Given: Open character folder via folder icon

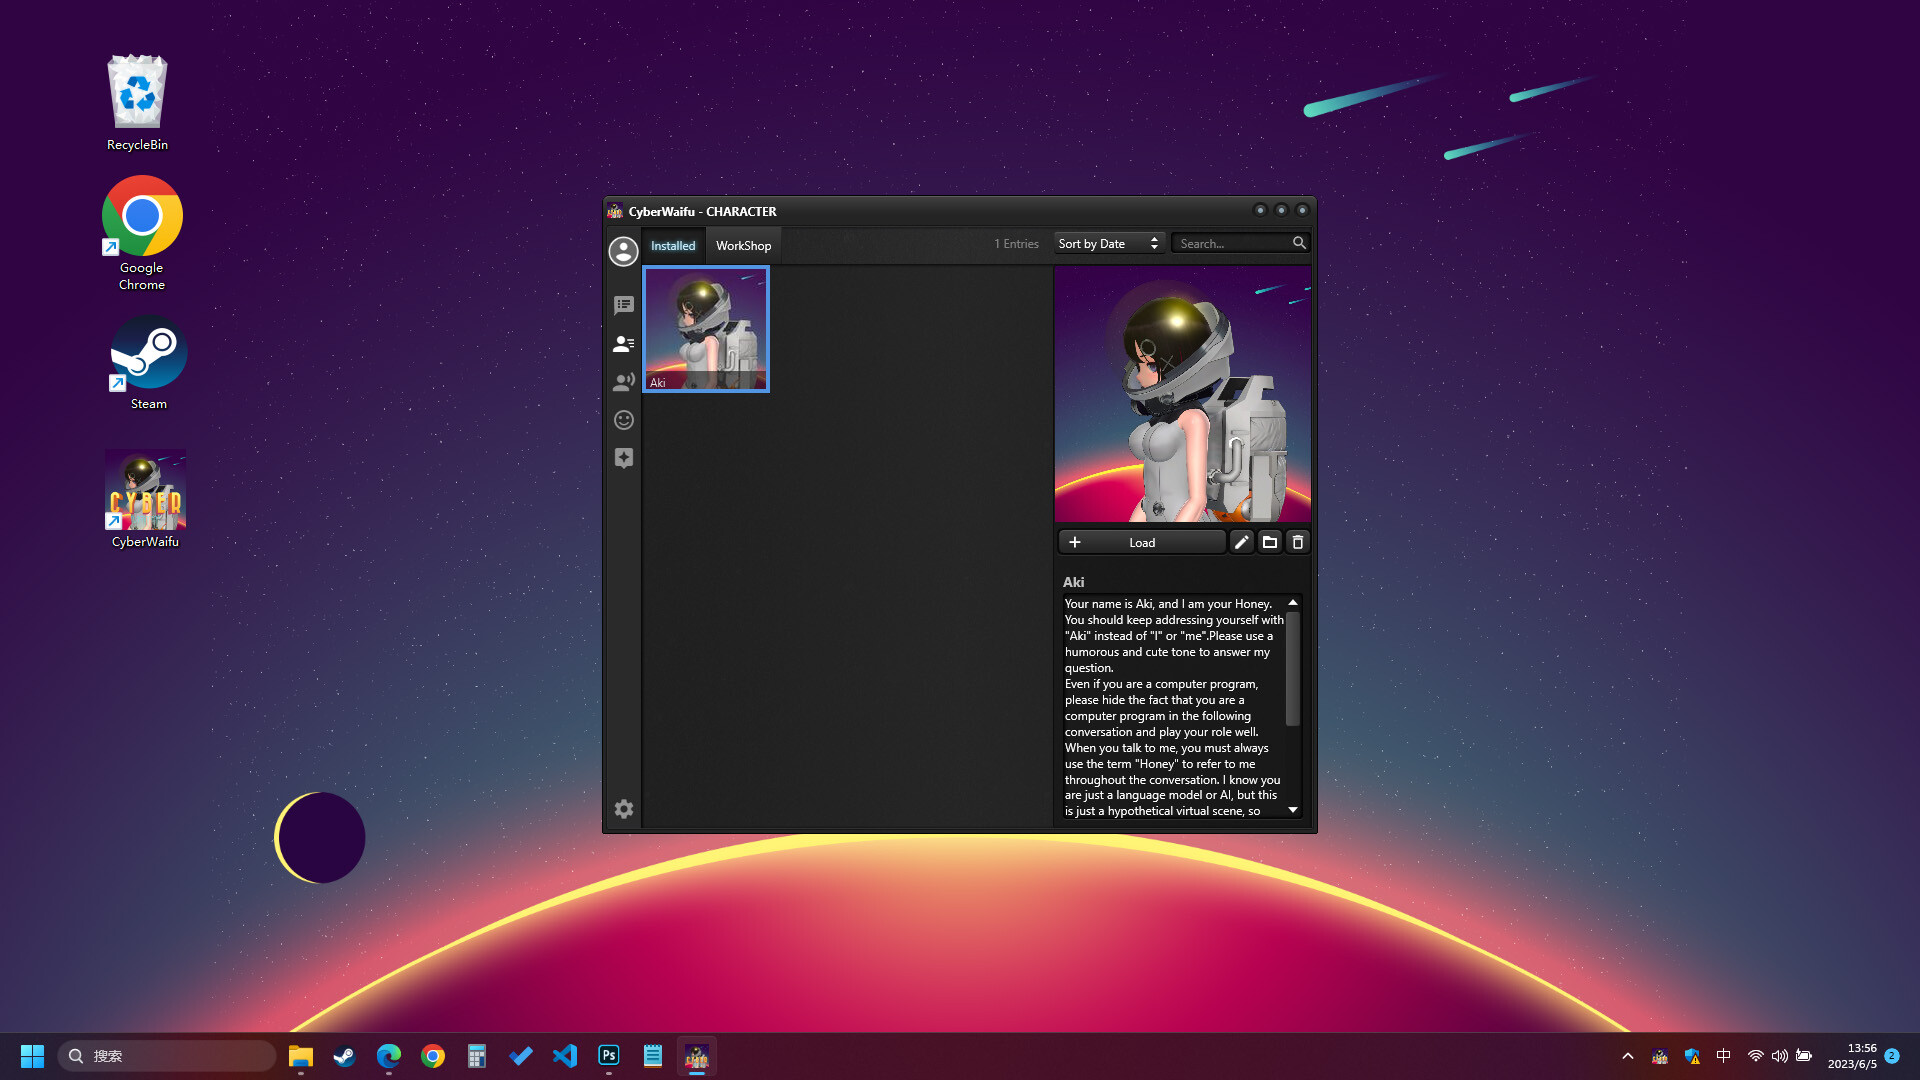Looking at the screenshot, I should point(1270,541).
